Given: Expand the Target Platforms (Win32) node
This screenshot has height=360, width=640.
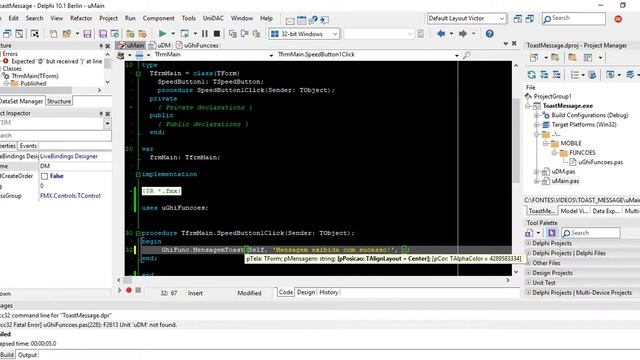Looking at the screenshot, I should [537, 125].
